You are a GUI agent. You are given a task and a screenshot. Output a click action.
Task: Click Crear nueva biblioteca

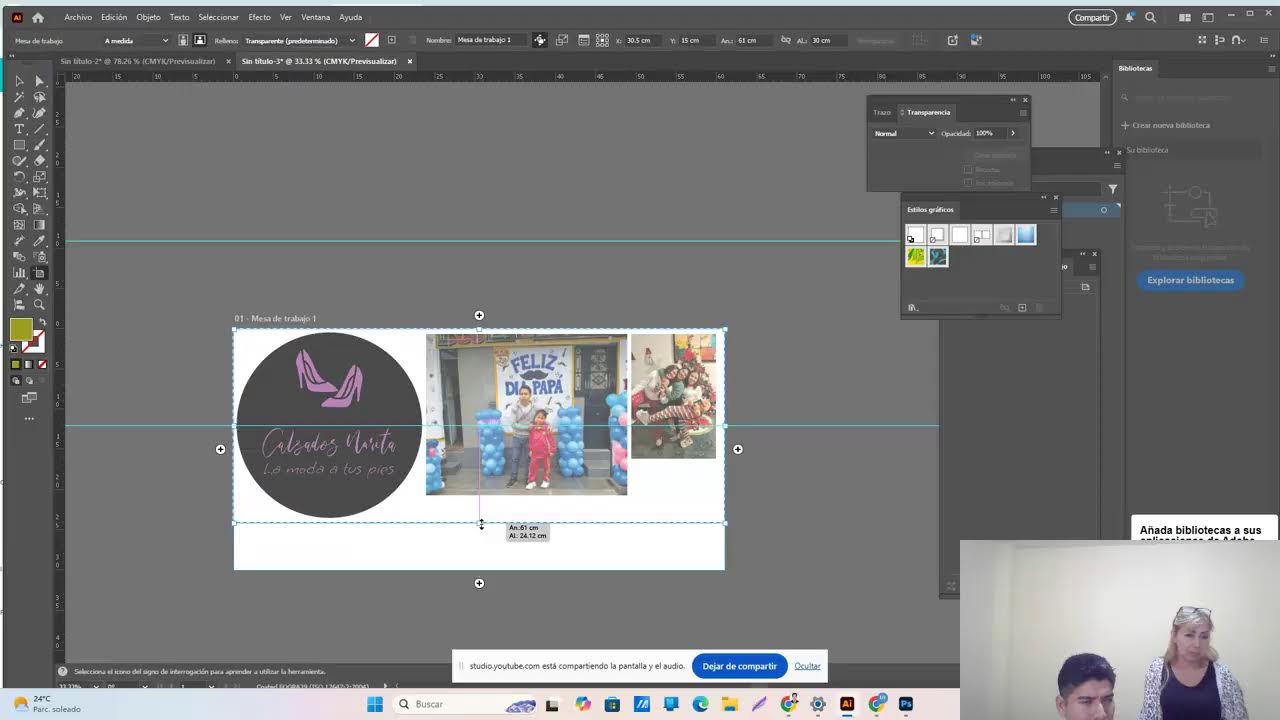(x=1165, y=125)
